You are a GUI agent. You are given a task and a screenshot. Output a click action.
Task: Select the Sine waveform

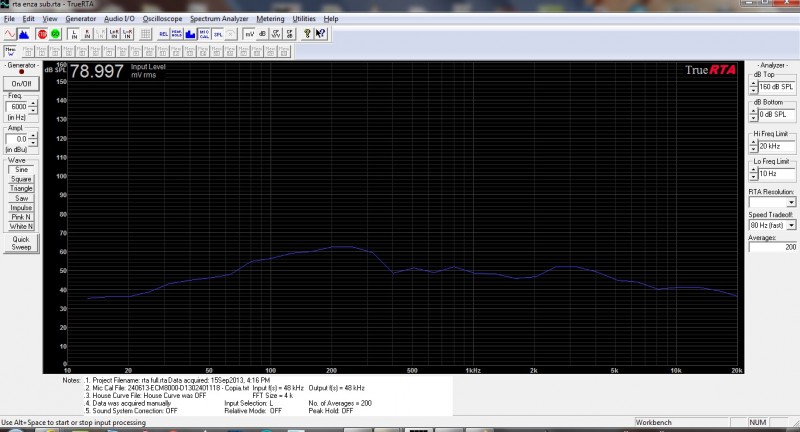(21, 169)
